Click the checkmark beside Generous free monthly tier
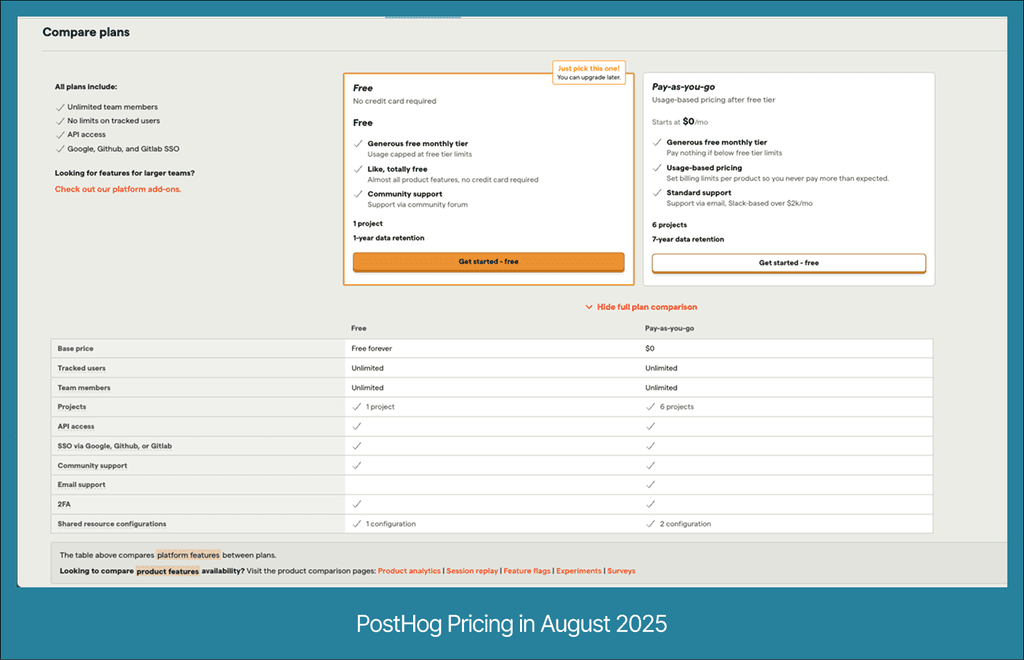1024x660 pixels. [x=357, y=143]
